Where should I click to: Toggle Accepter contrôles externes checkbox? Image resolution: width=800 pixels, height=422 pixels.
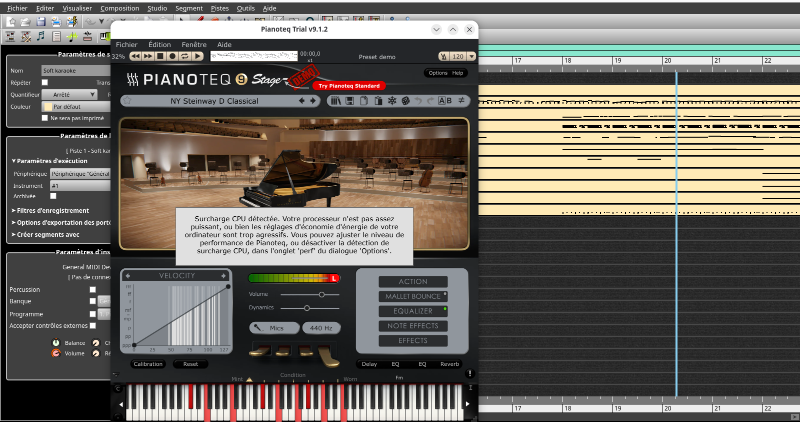93,325
